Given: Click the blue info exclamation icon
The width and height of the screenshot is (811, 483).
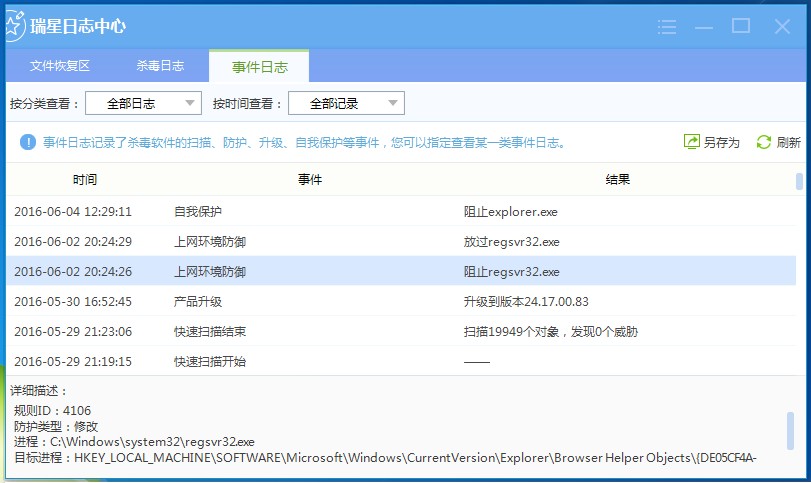Looking at the screenshot, I should (28, 142).
